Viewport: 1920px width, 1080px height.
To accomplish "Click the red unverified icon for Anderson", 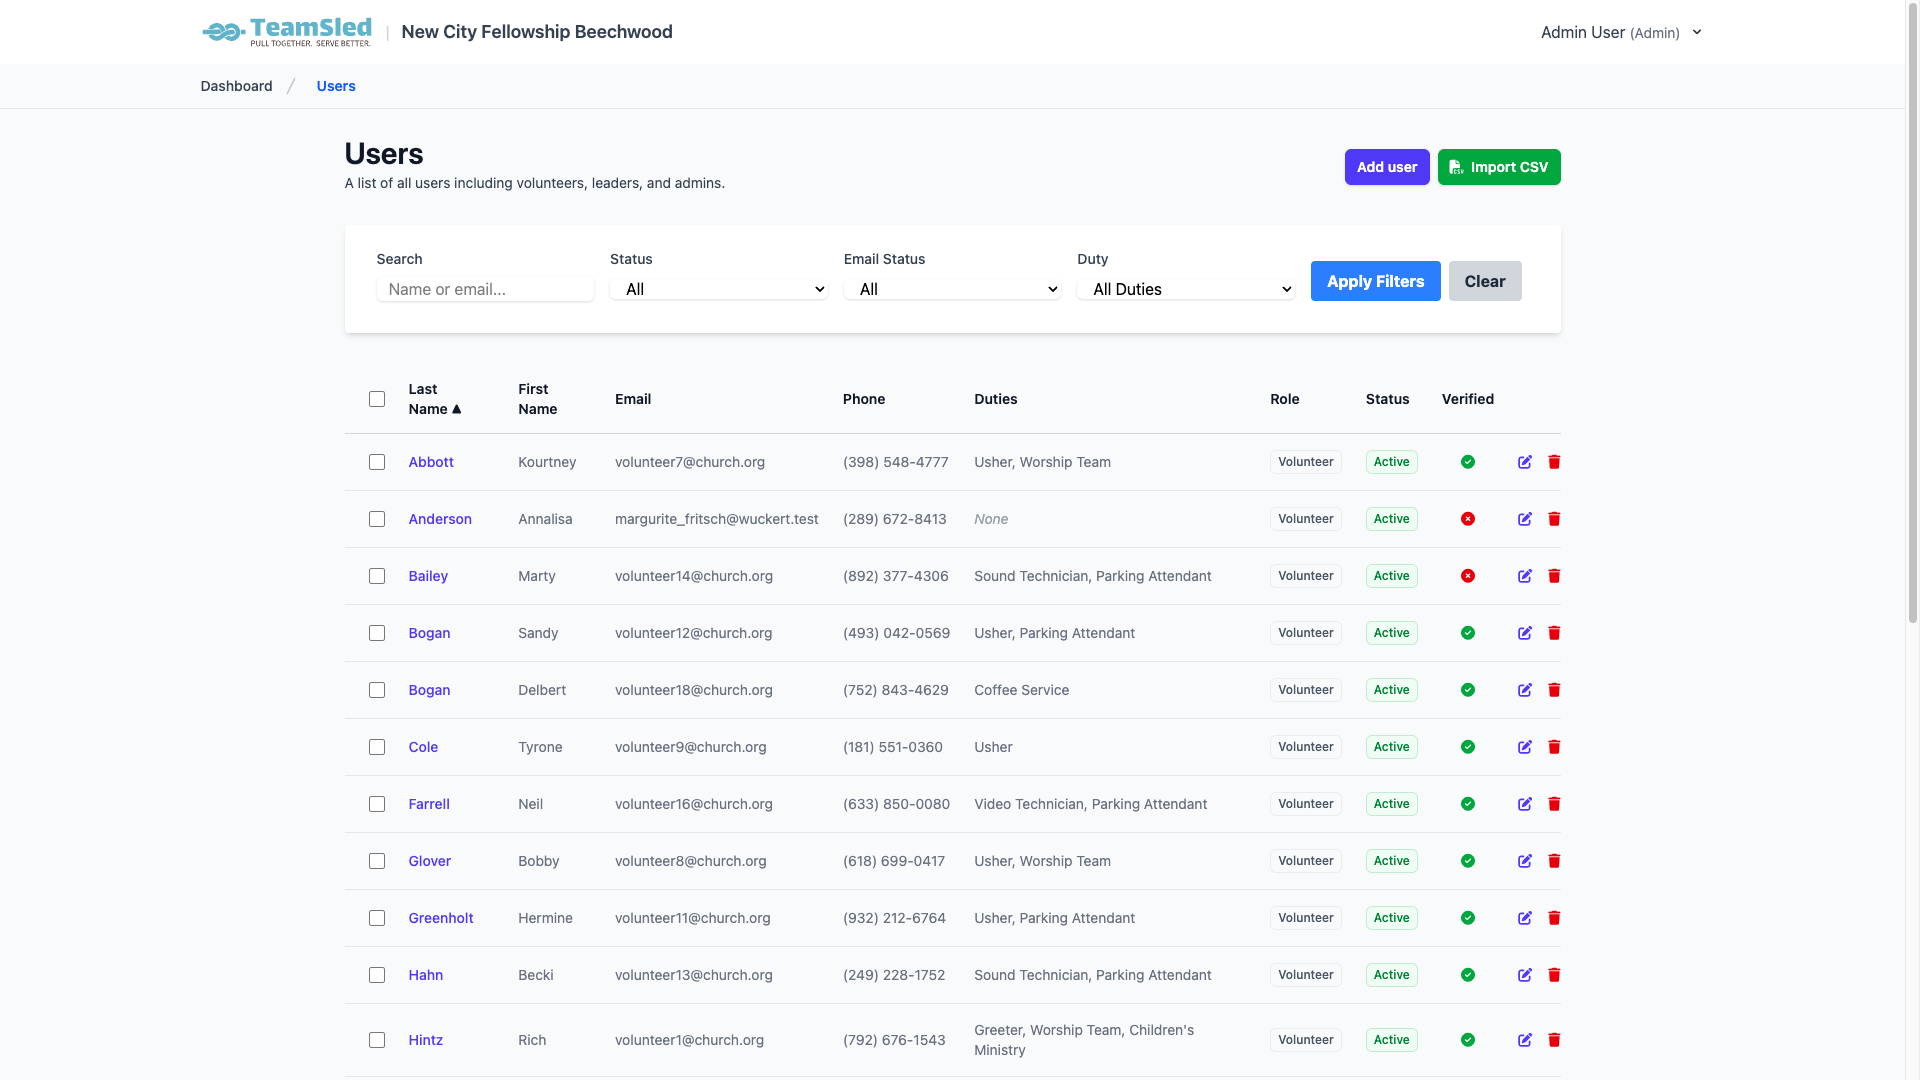I will coord(1467,519).
